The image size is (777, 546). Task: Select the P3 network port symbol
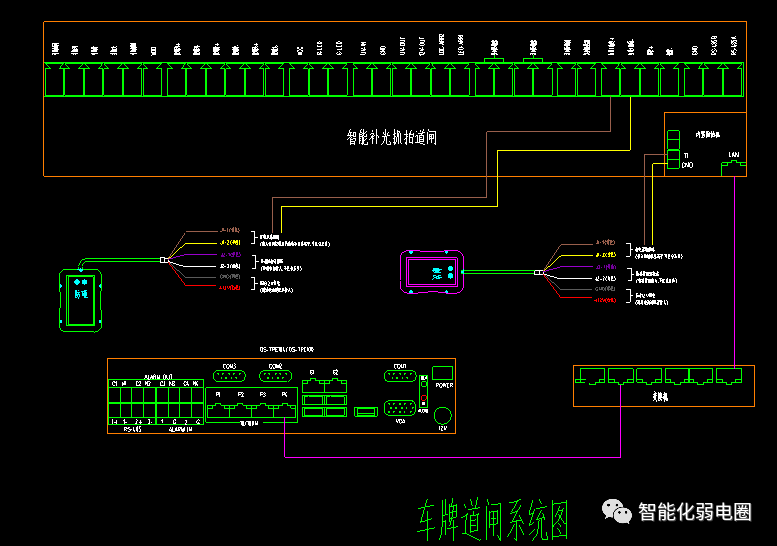[x=263, y=409]
